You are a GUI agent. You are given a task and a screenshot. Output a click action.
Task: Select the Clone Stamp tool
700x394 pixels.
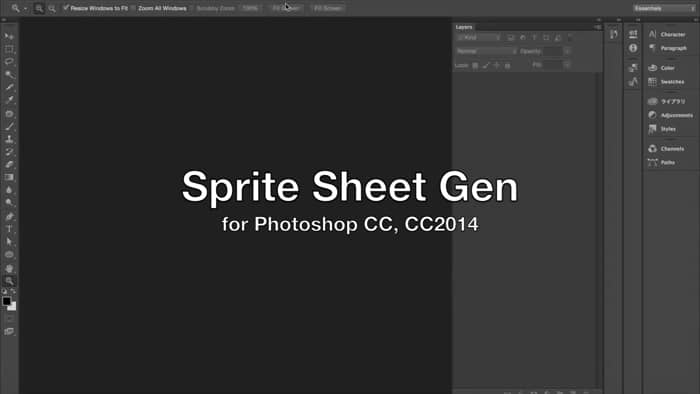pos(9,139)
